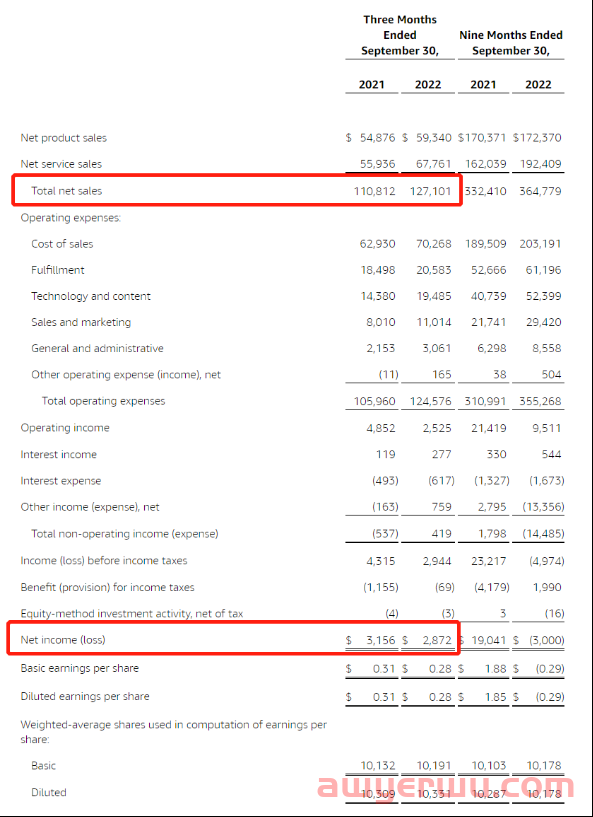Select the value 19,041
Screen dimensions: 593x817
pyautogui.click(x=489, y=640)
